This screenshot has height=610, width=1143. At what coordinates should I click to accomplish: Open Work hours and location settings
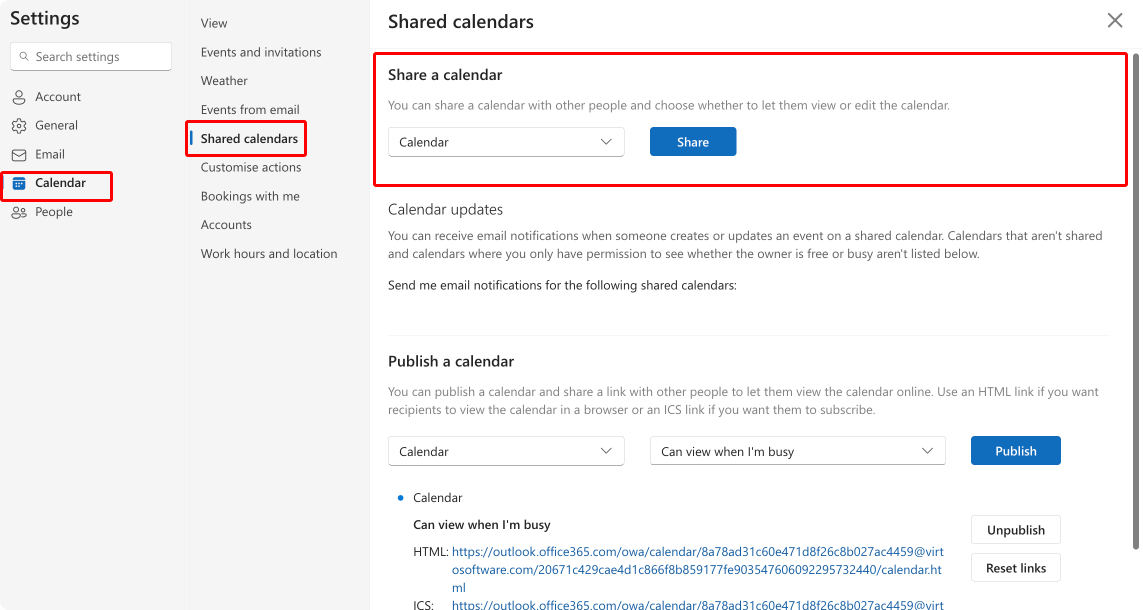pos(269,254)
